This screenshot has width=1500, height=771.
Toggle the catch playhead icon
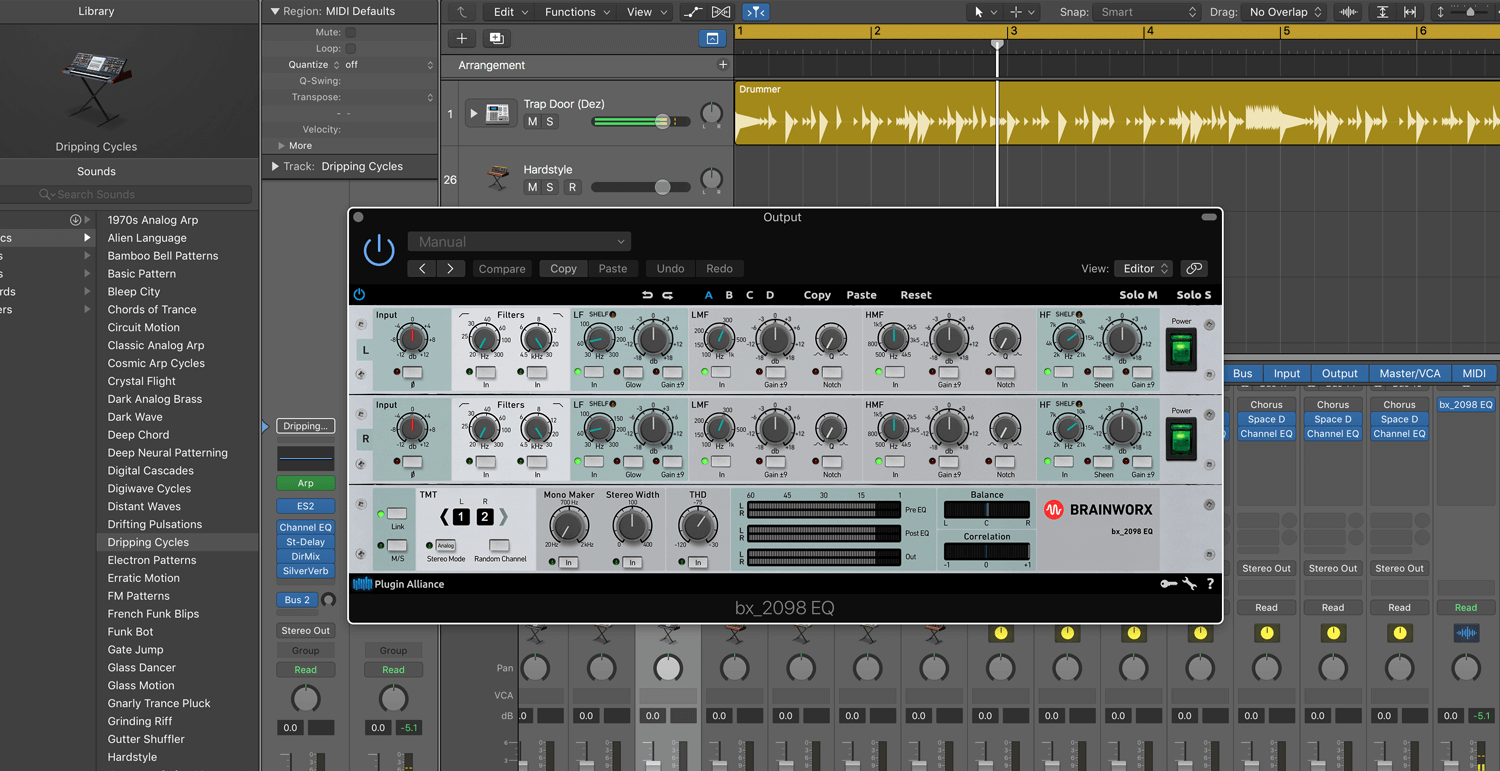[756, 12]
